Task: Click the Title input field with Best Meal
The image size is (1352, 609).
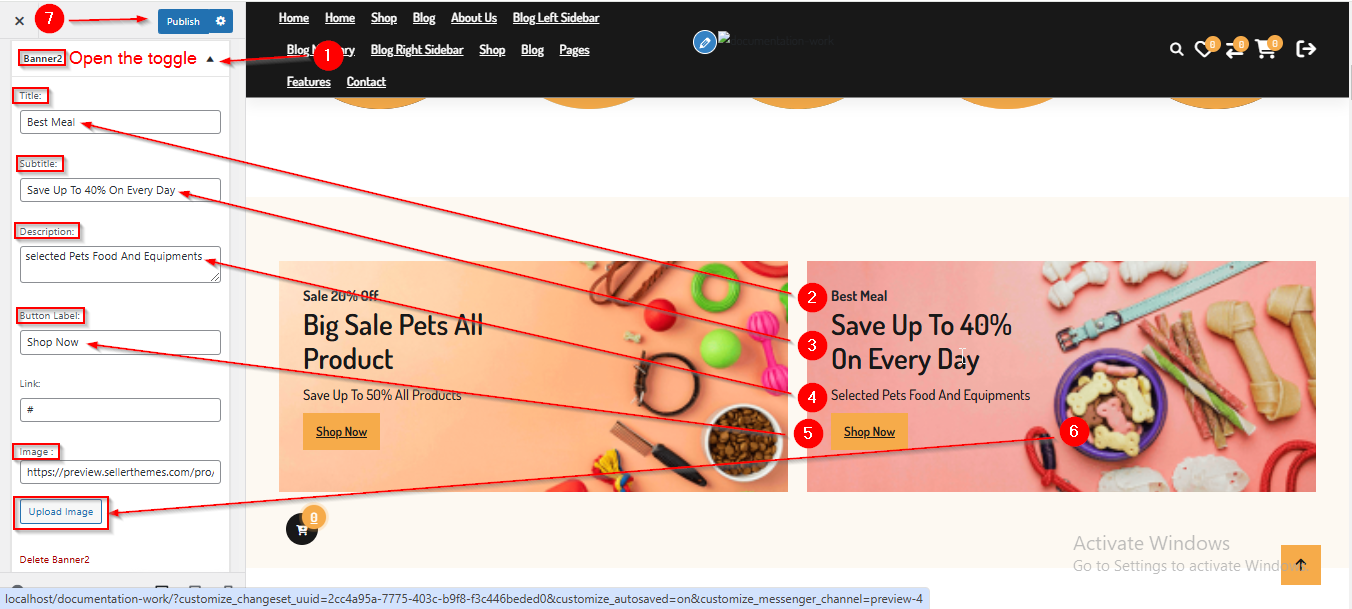Action: pyautogui.click(x=120, y=122)
